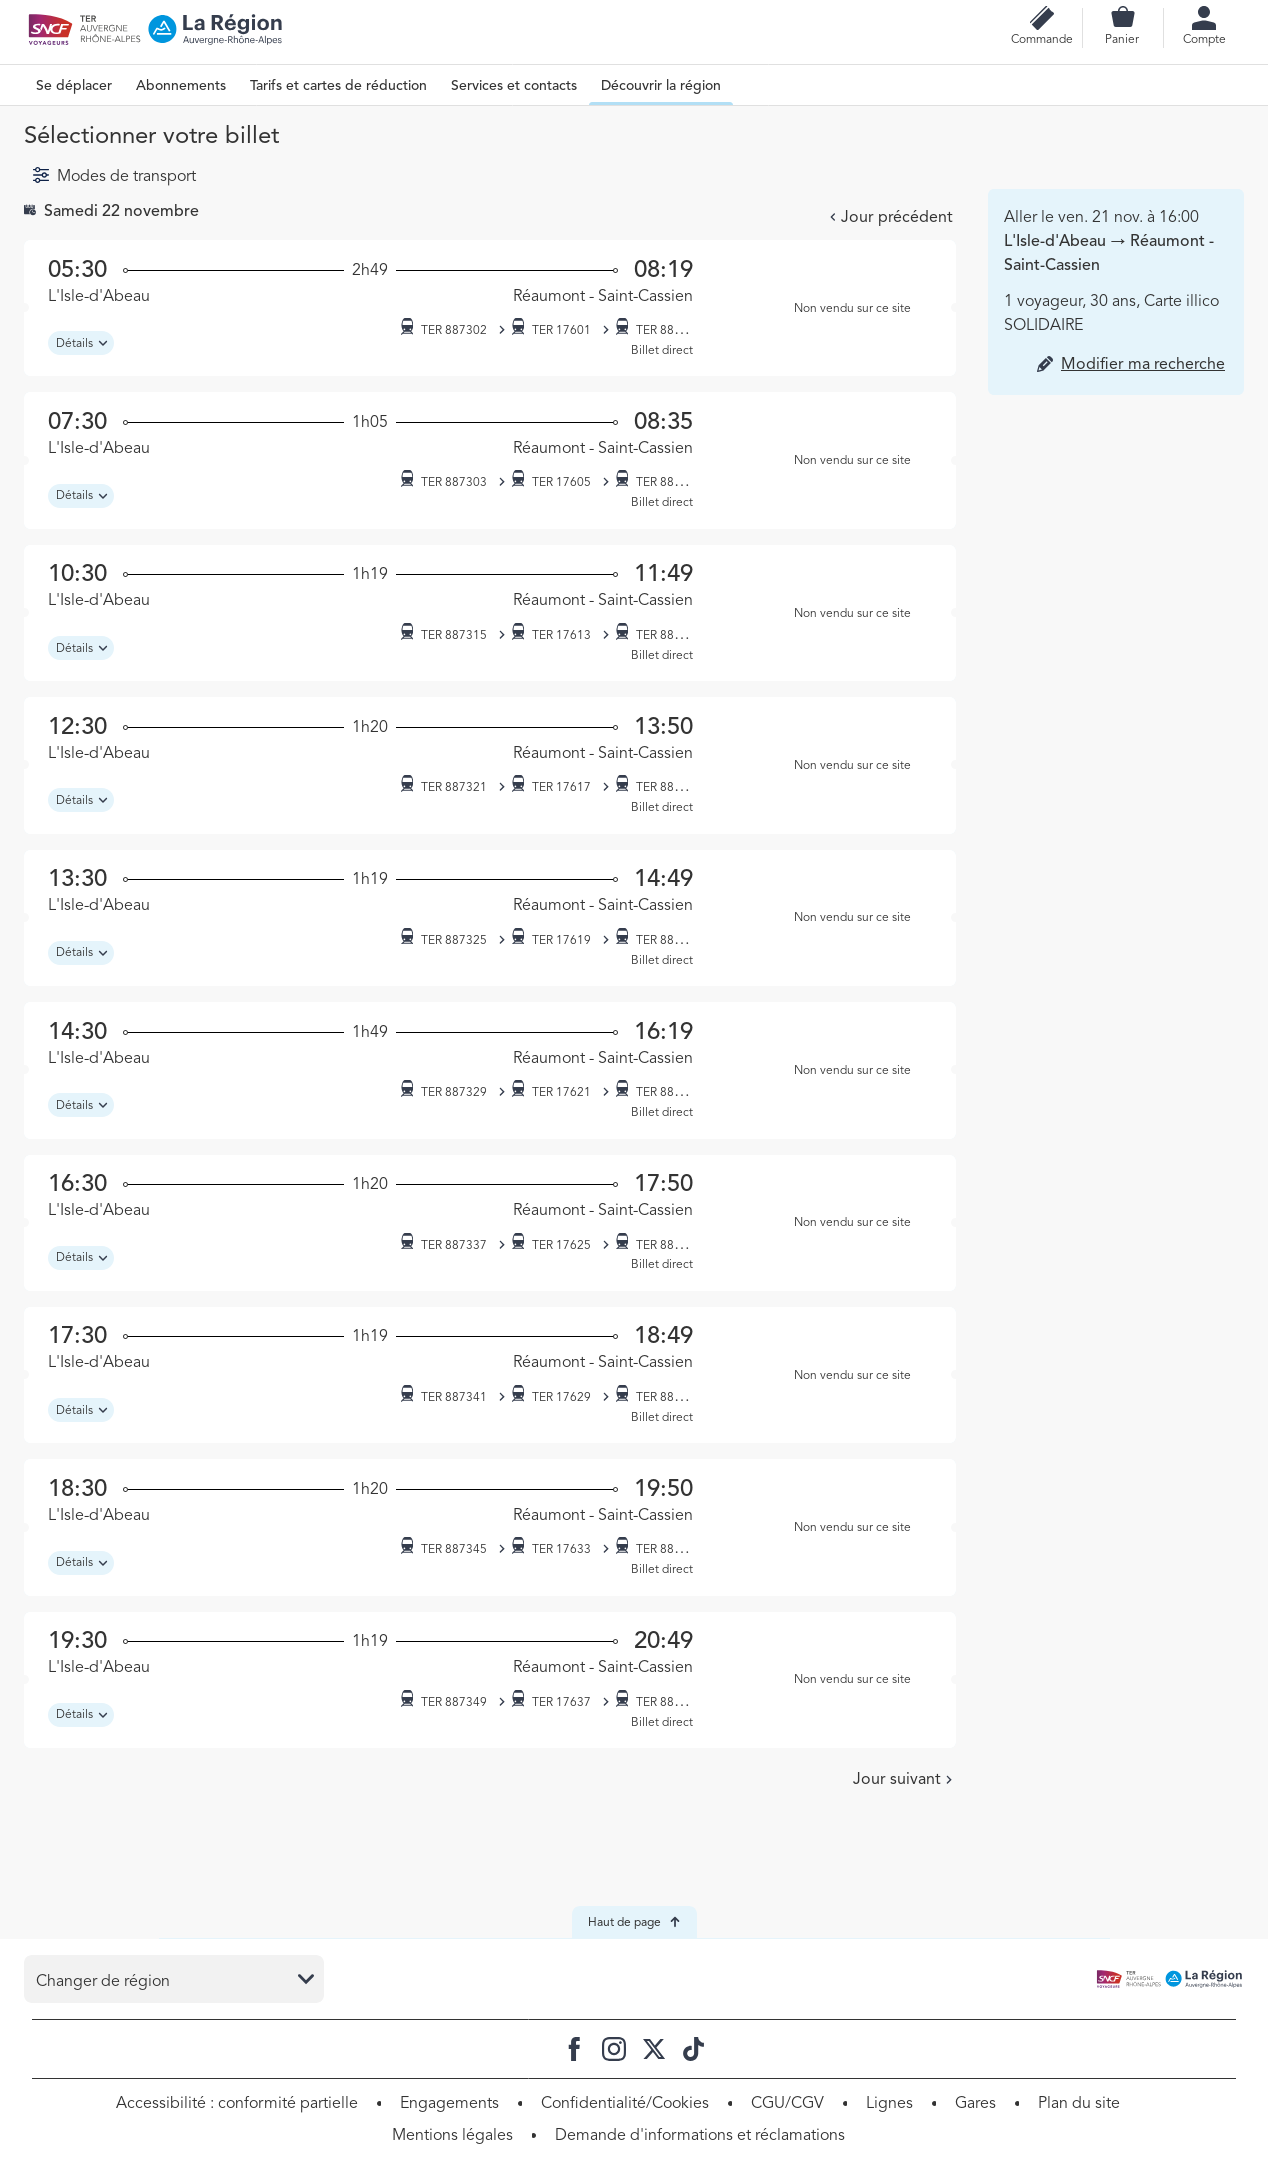Open Tarifs et cartes de réduction menu
1268x2183 pixels.
tap(338, 86)
